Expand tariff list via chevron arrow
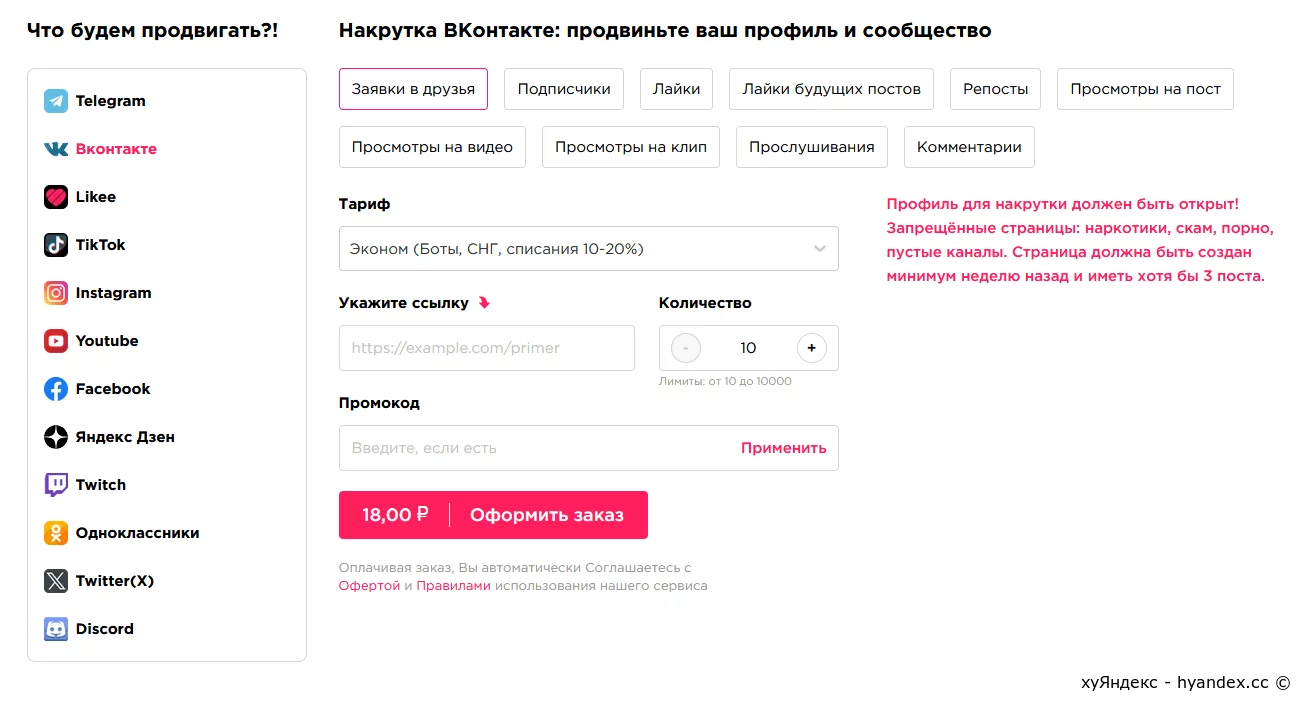The width and height of the screenshot is (1301, 701). tap(820, 248)
